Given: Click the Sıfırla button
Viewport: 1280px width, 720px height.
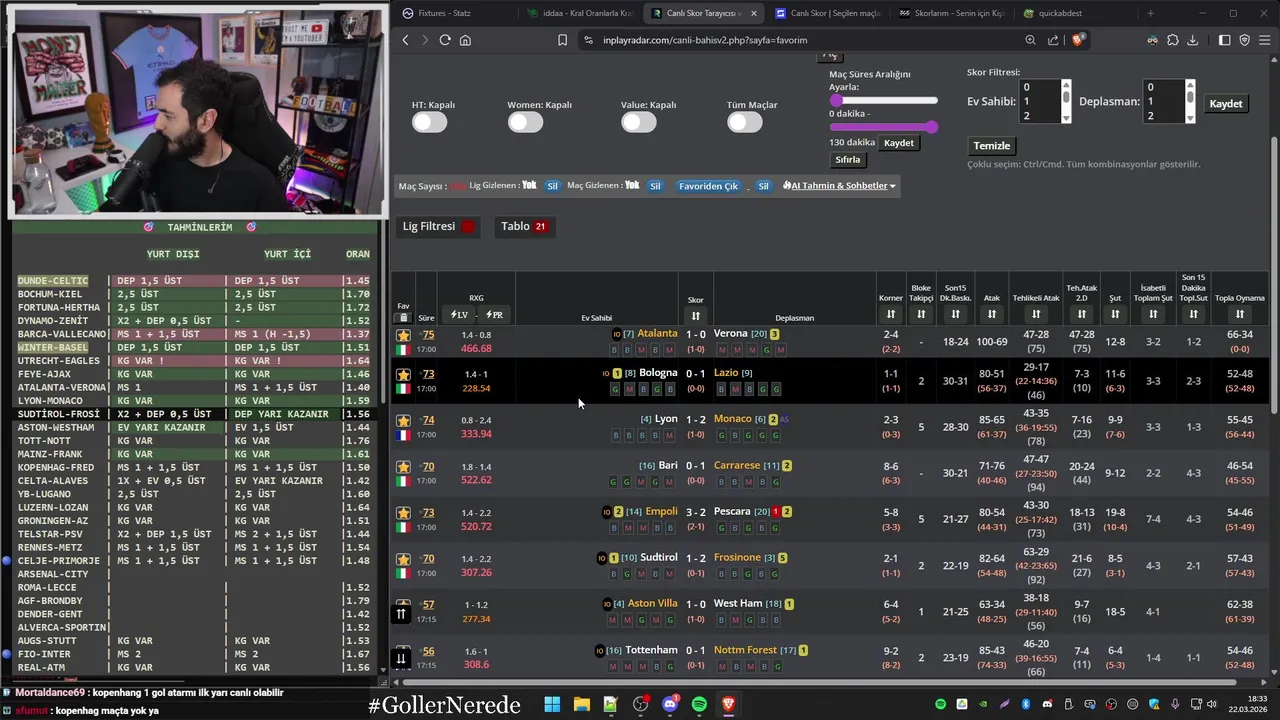Looking at the screenshot, I should coord(848,160).
